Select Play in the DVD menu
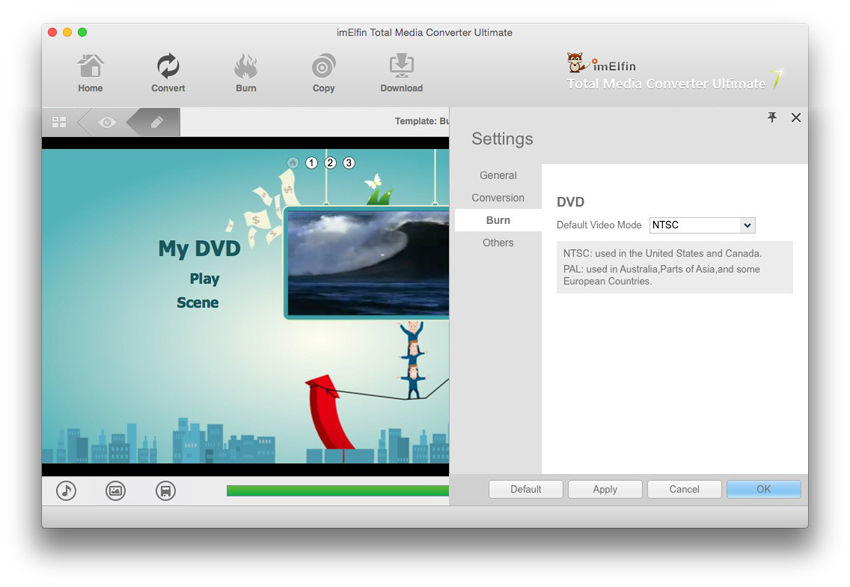This screenshot has width=850, height=587. (204, 279)
